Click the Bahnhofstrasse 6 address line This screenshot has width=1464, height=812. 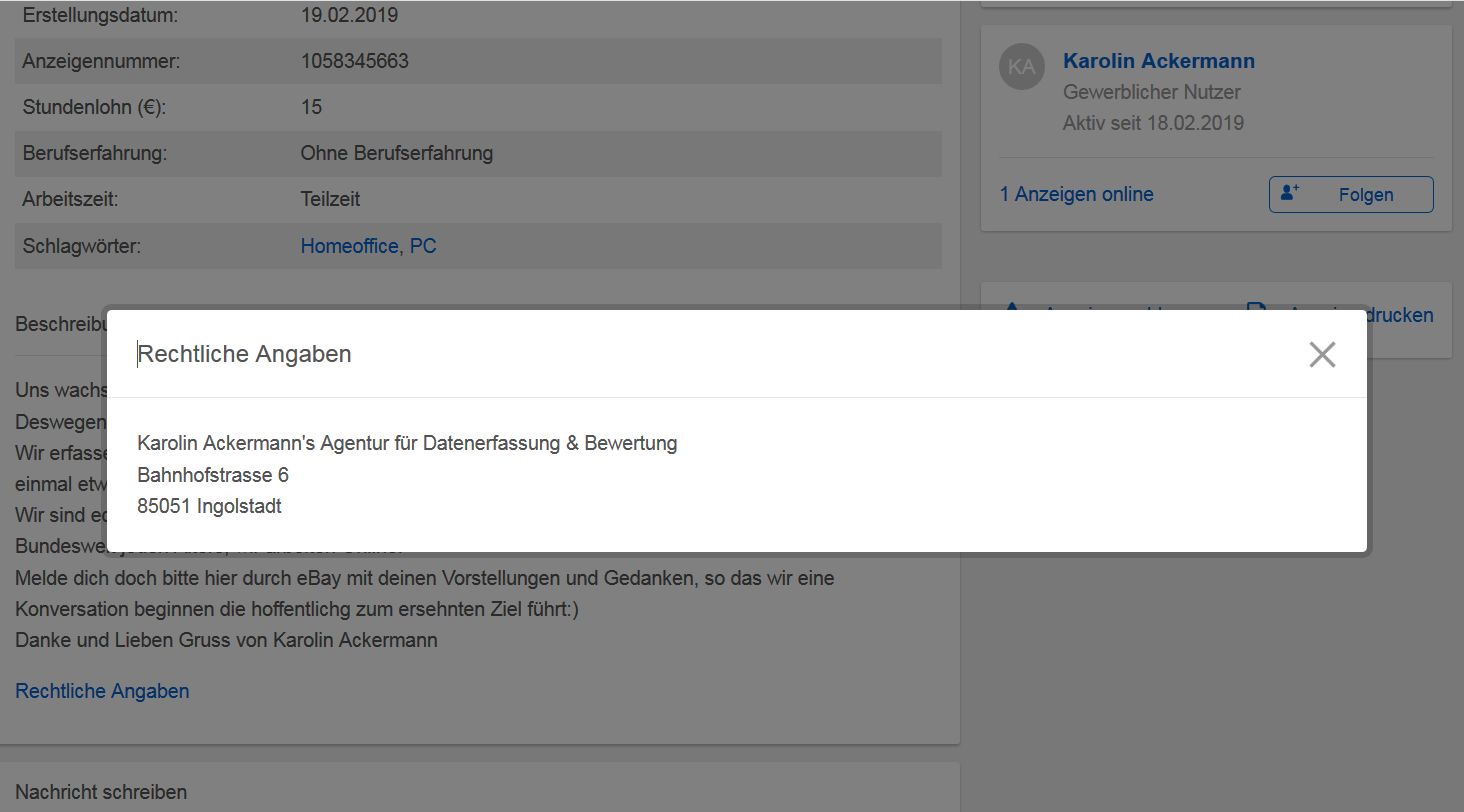213,475
